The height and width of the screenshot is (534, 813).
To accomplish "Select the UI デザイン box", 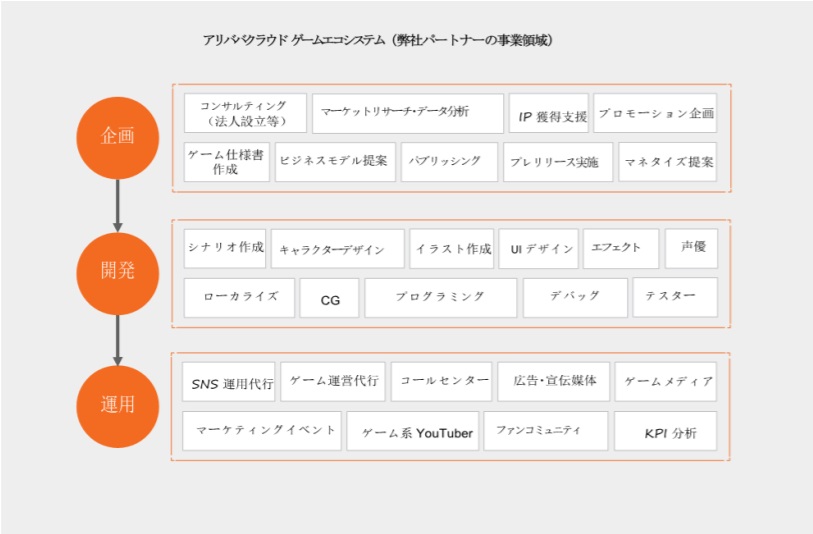I will point(538,249).
